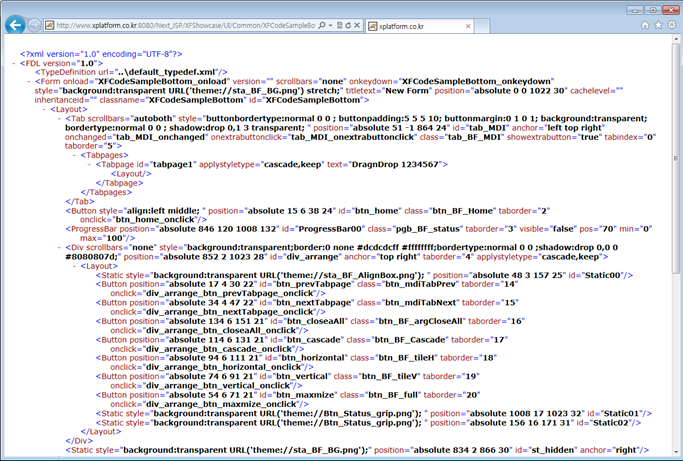Collapse the FDL root node

coord(12,62)
